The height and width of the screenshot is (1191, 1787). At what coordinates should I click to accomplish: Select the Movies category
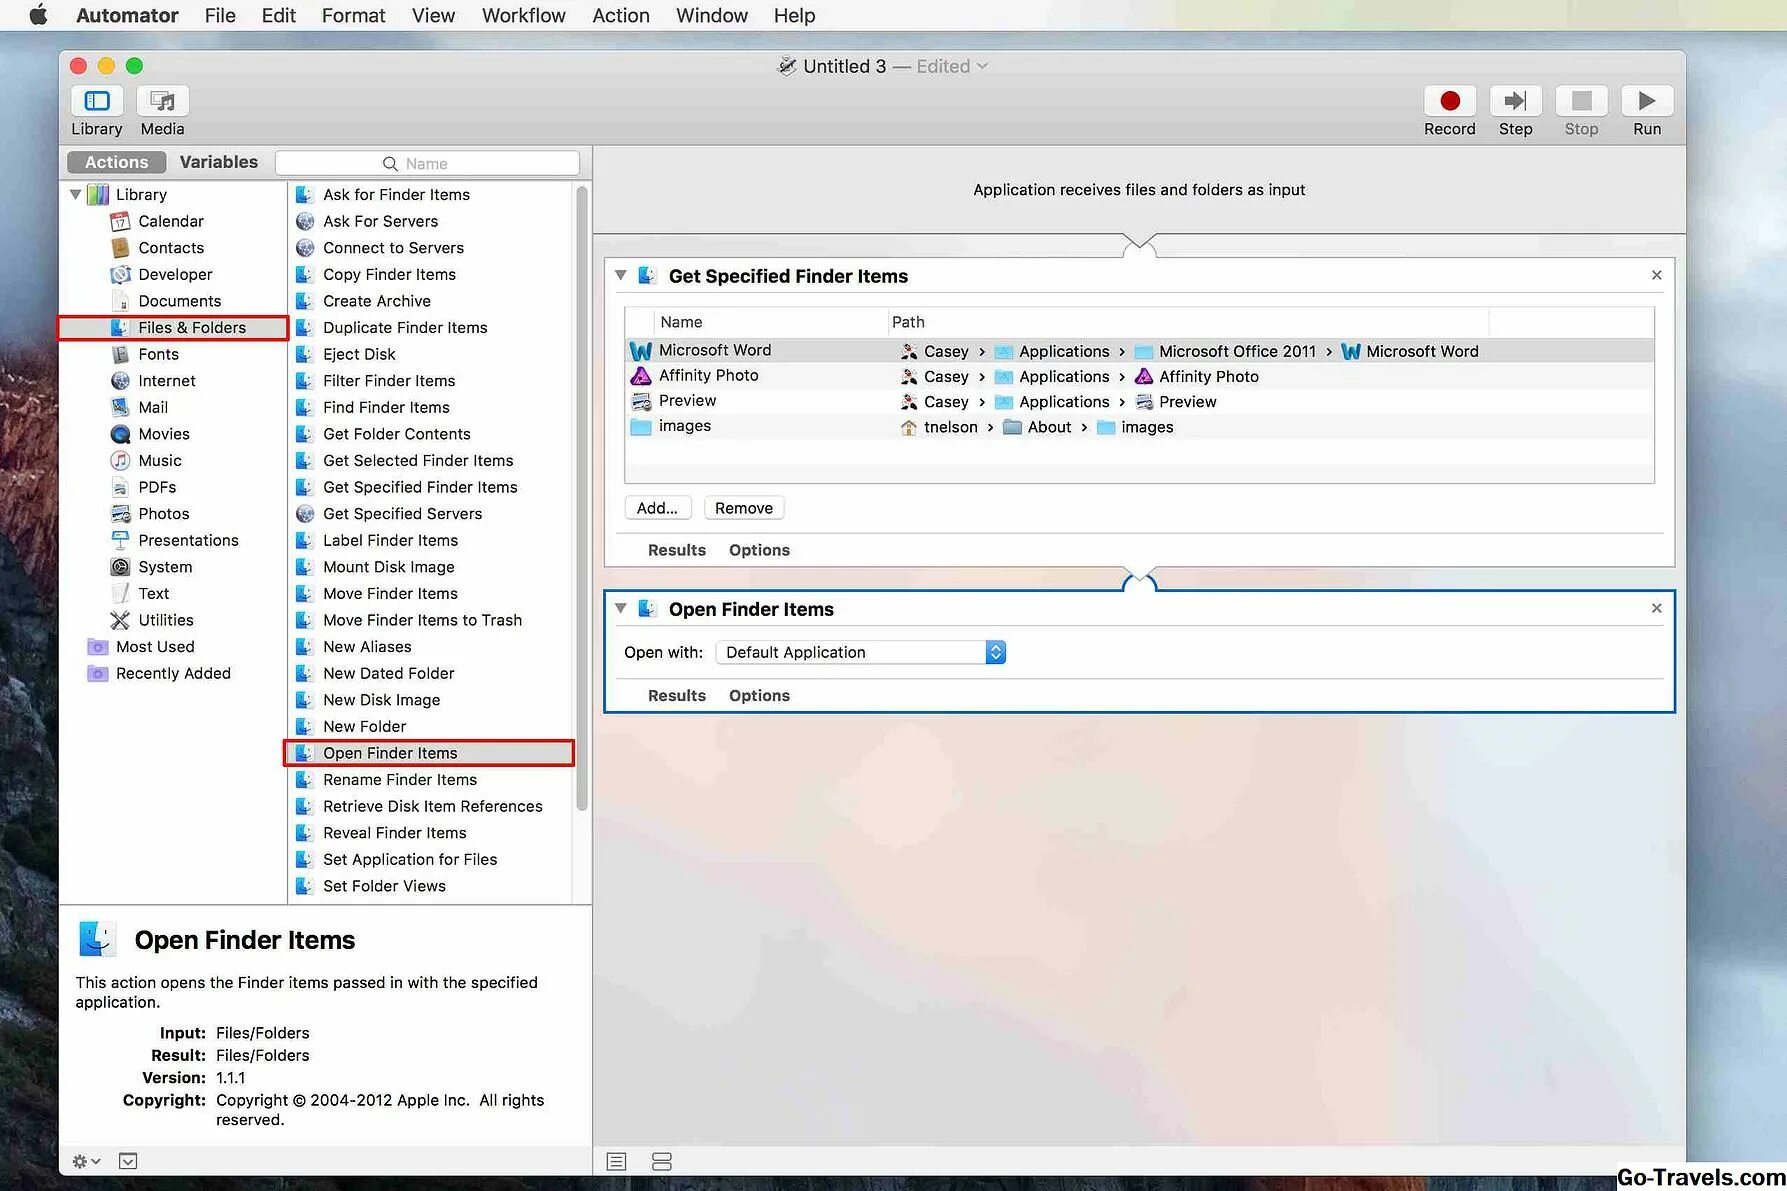pyautogui.click(x=164, y=434)
